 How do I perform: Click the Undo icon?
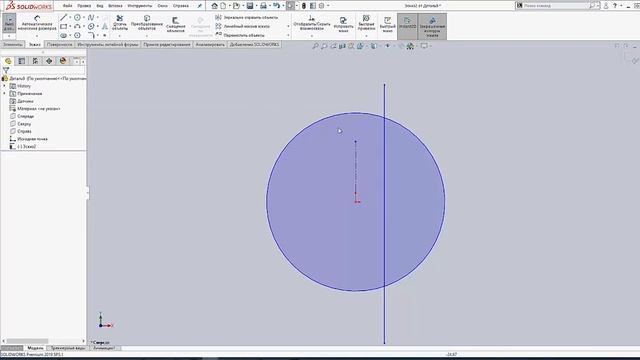point(276,6)
